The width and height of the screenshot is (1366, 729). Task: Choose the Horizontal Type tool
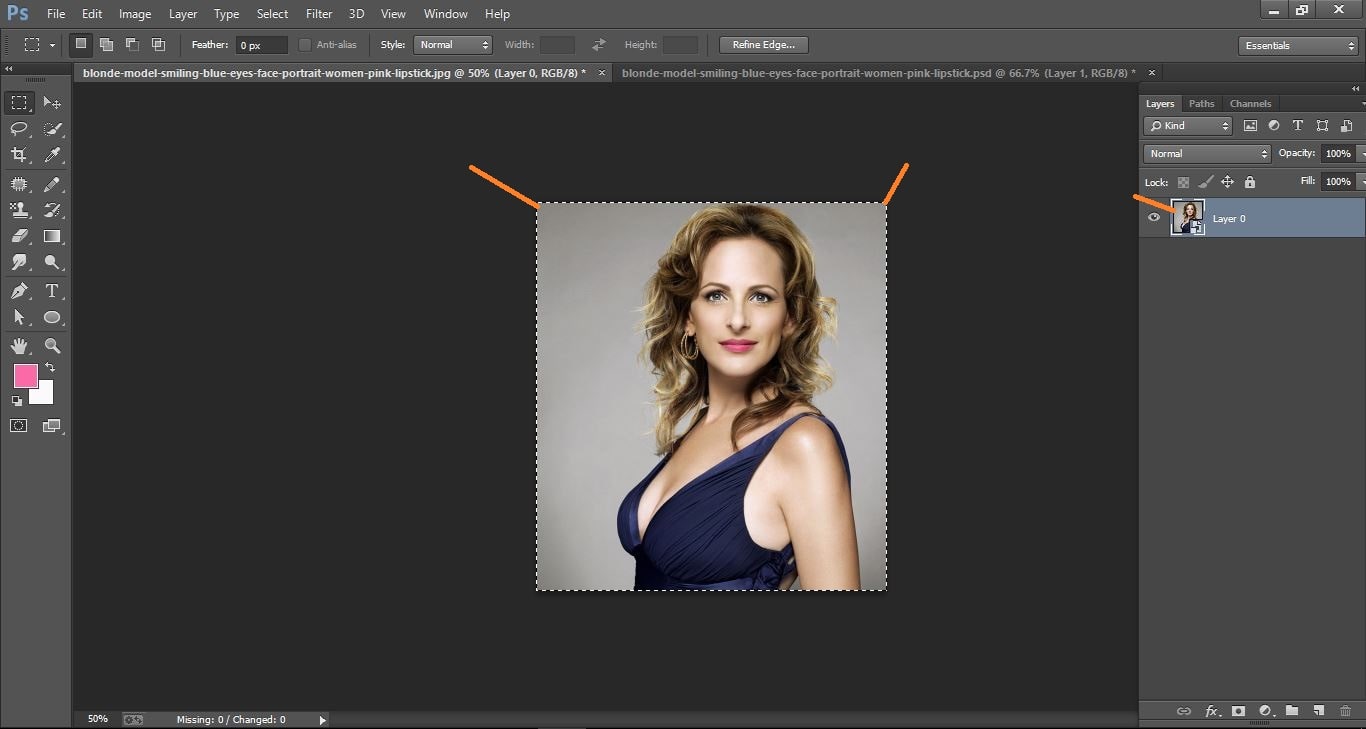[x=52, y=291]
